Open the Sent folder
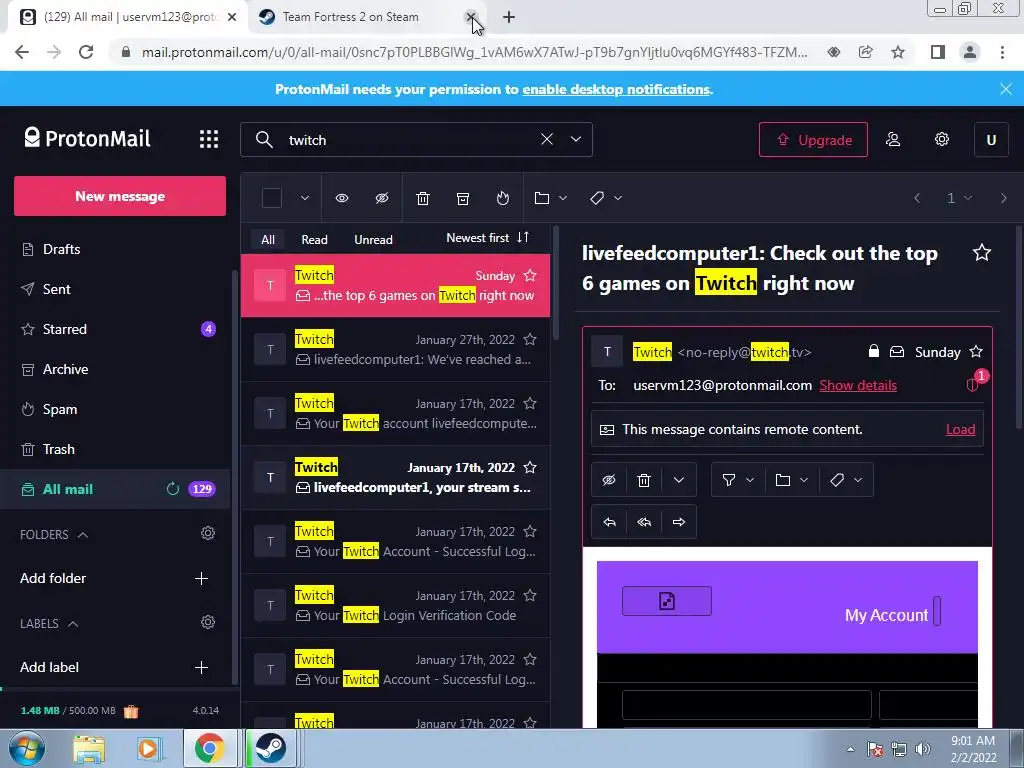Screen dimensions: 1024x768 [115, 289]
